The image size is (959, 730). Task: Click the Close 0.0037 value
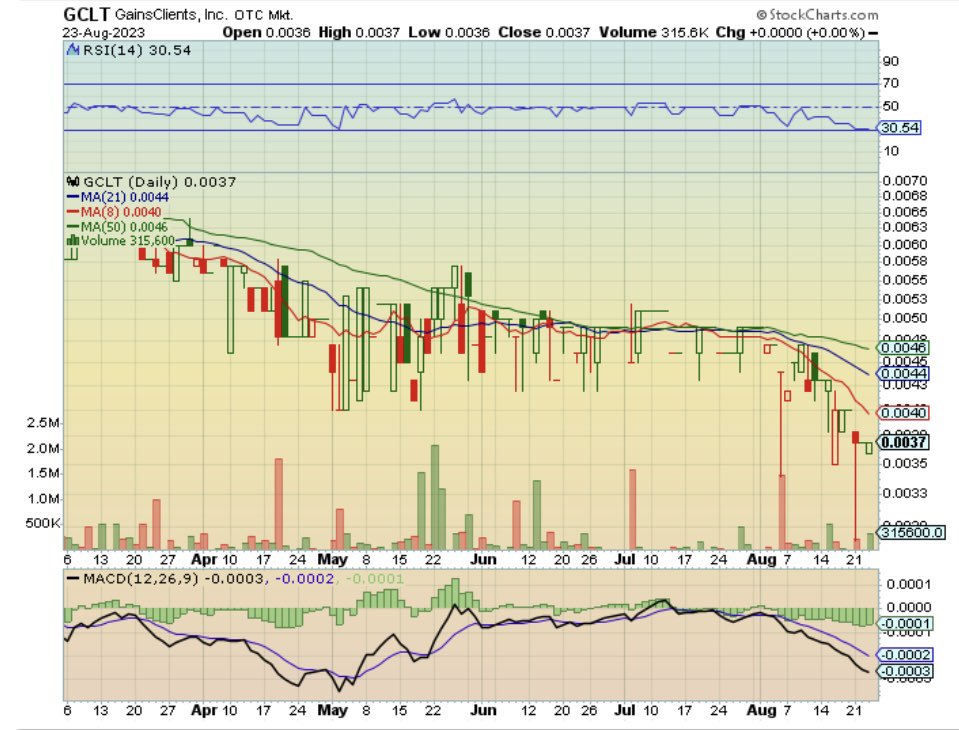click(544, 32)
